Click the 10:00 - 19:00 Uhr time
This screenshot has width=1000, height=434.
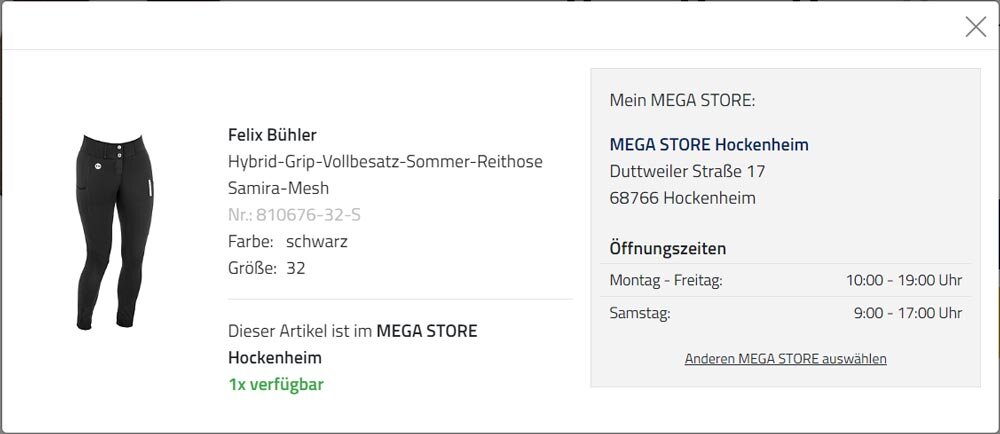click(x=904, y=280)
